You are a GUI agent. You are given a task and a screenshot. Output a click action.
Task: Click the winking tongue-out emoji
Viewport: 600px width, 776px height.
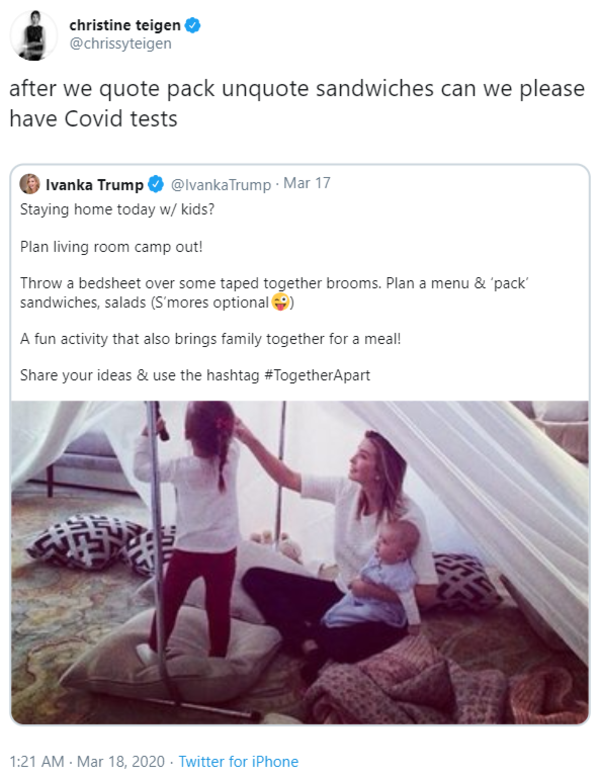tap(283, 302)
